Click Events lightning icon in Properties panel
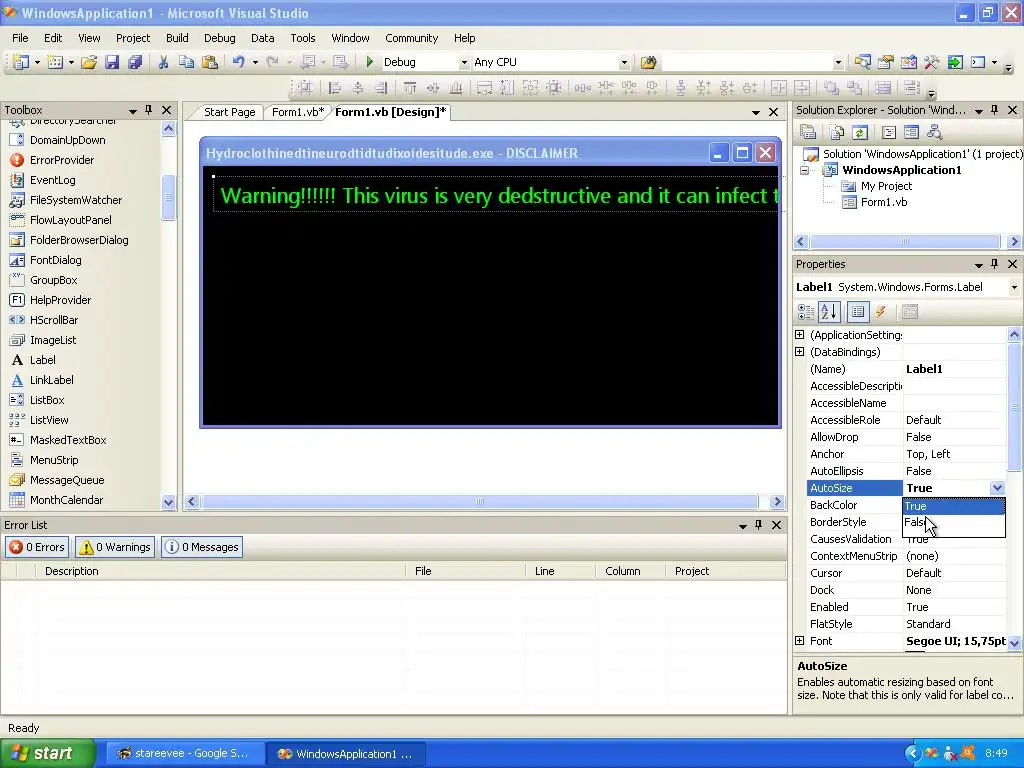 coord(880,312)
